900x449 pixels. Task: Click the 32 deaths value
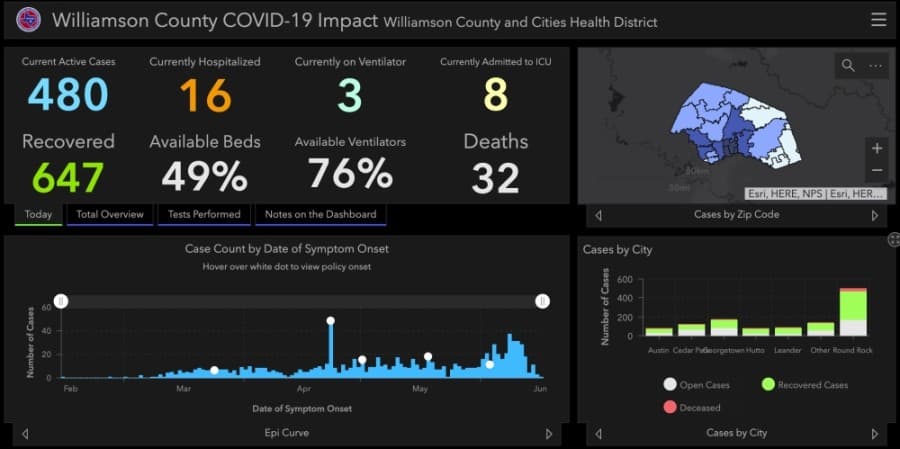pyautogui.click(x=496, y=178)
